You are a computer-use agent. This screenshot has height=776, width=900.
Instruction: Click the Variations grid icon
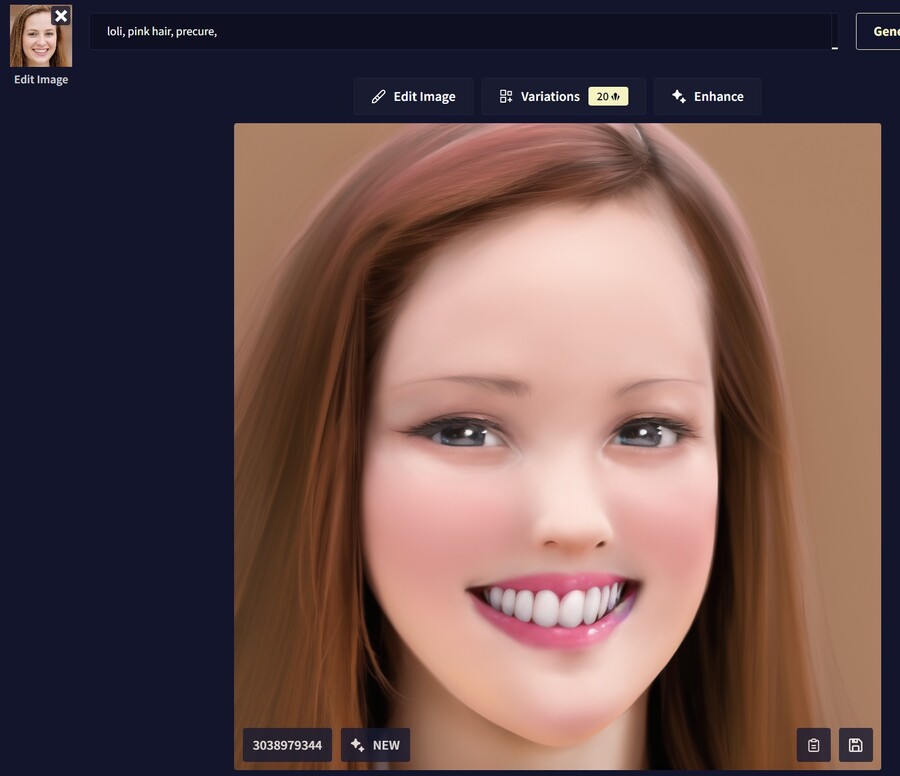506,97
